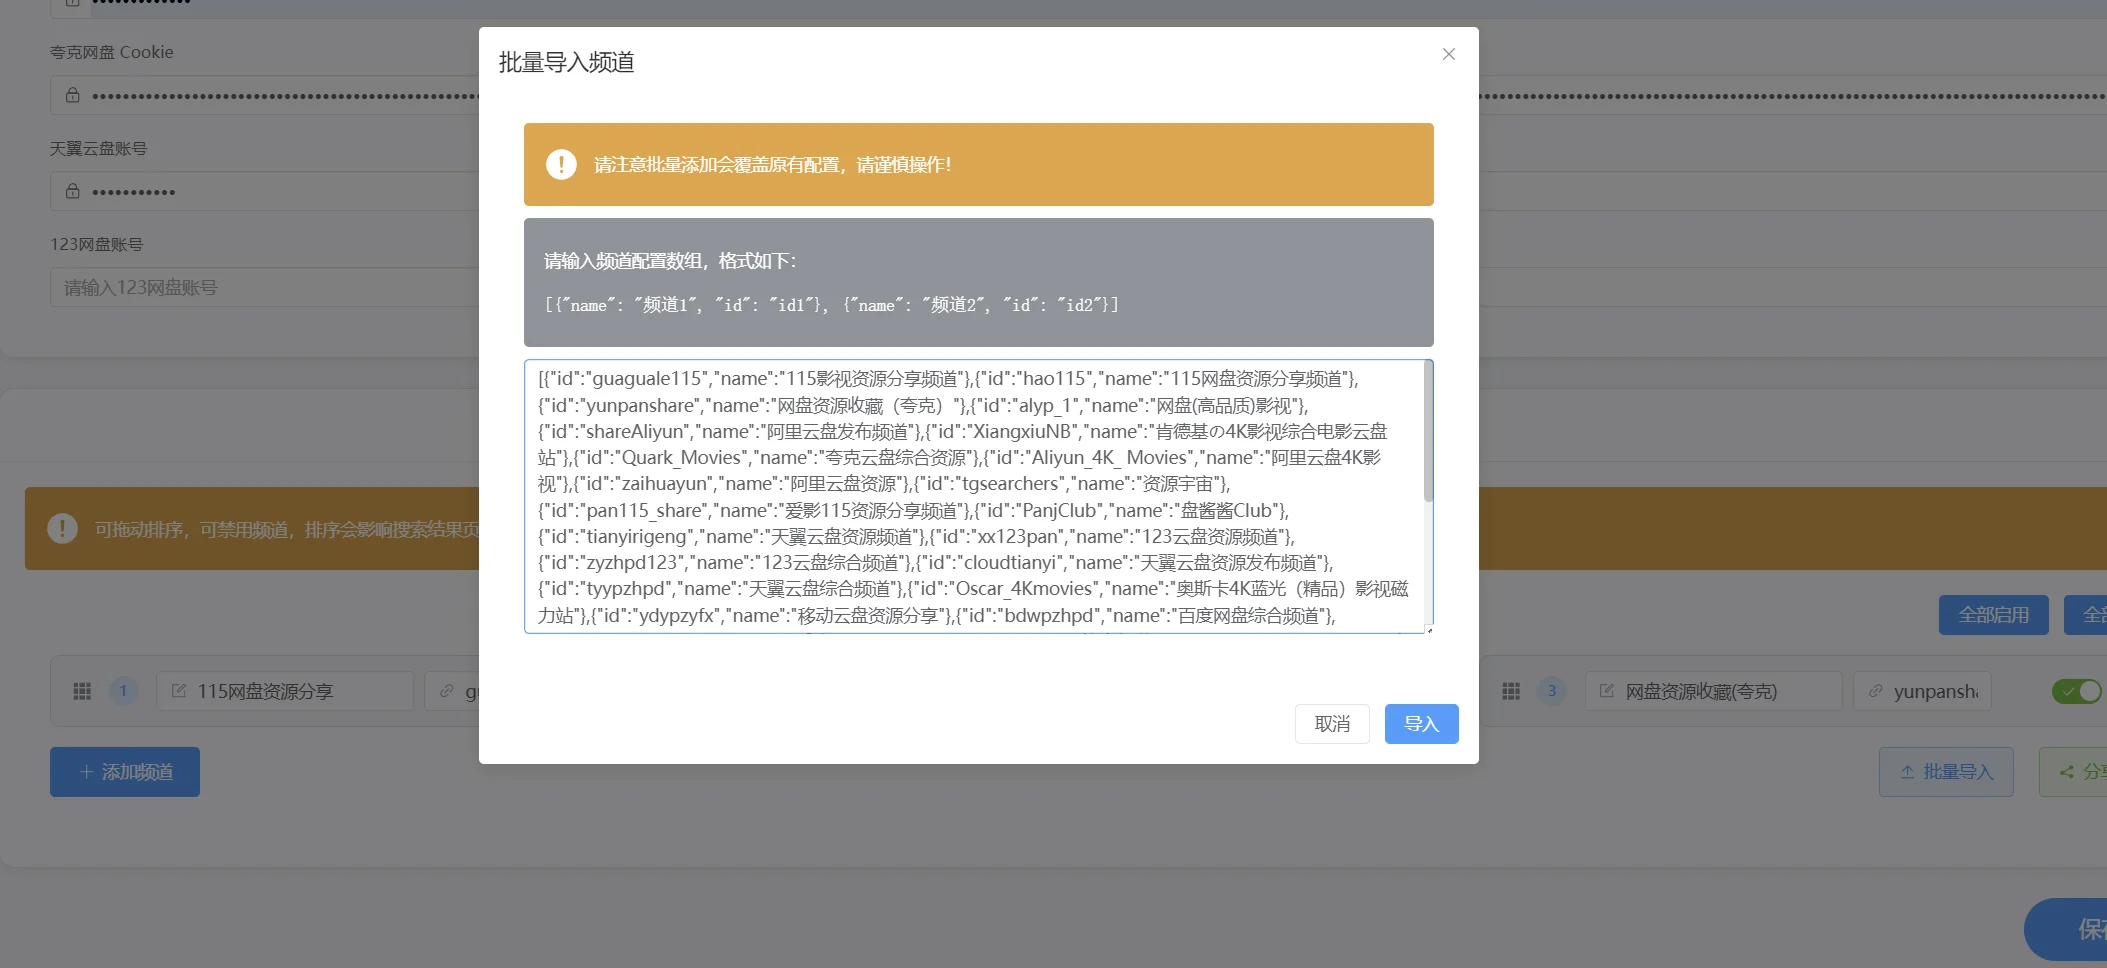Click the exclamation icon in background sort tip
This screenshot has height=968, width=2107.
(62, 528)
